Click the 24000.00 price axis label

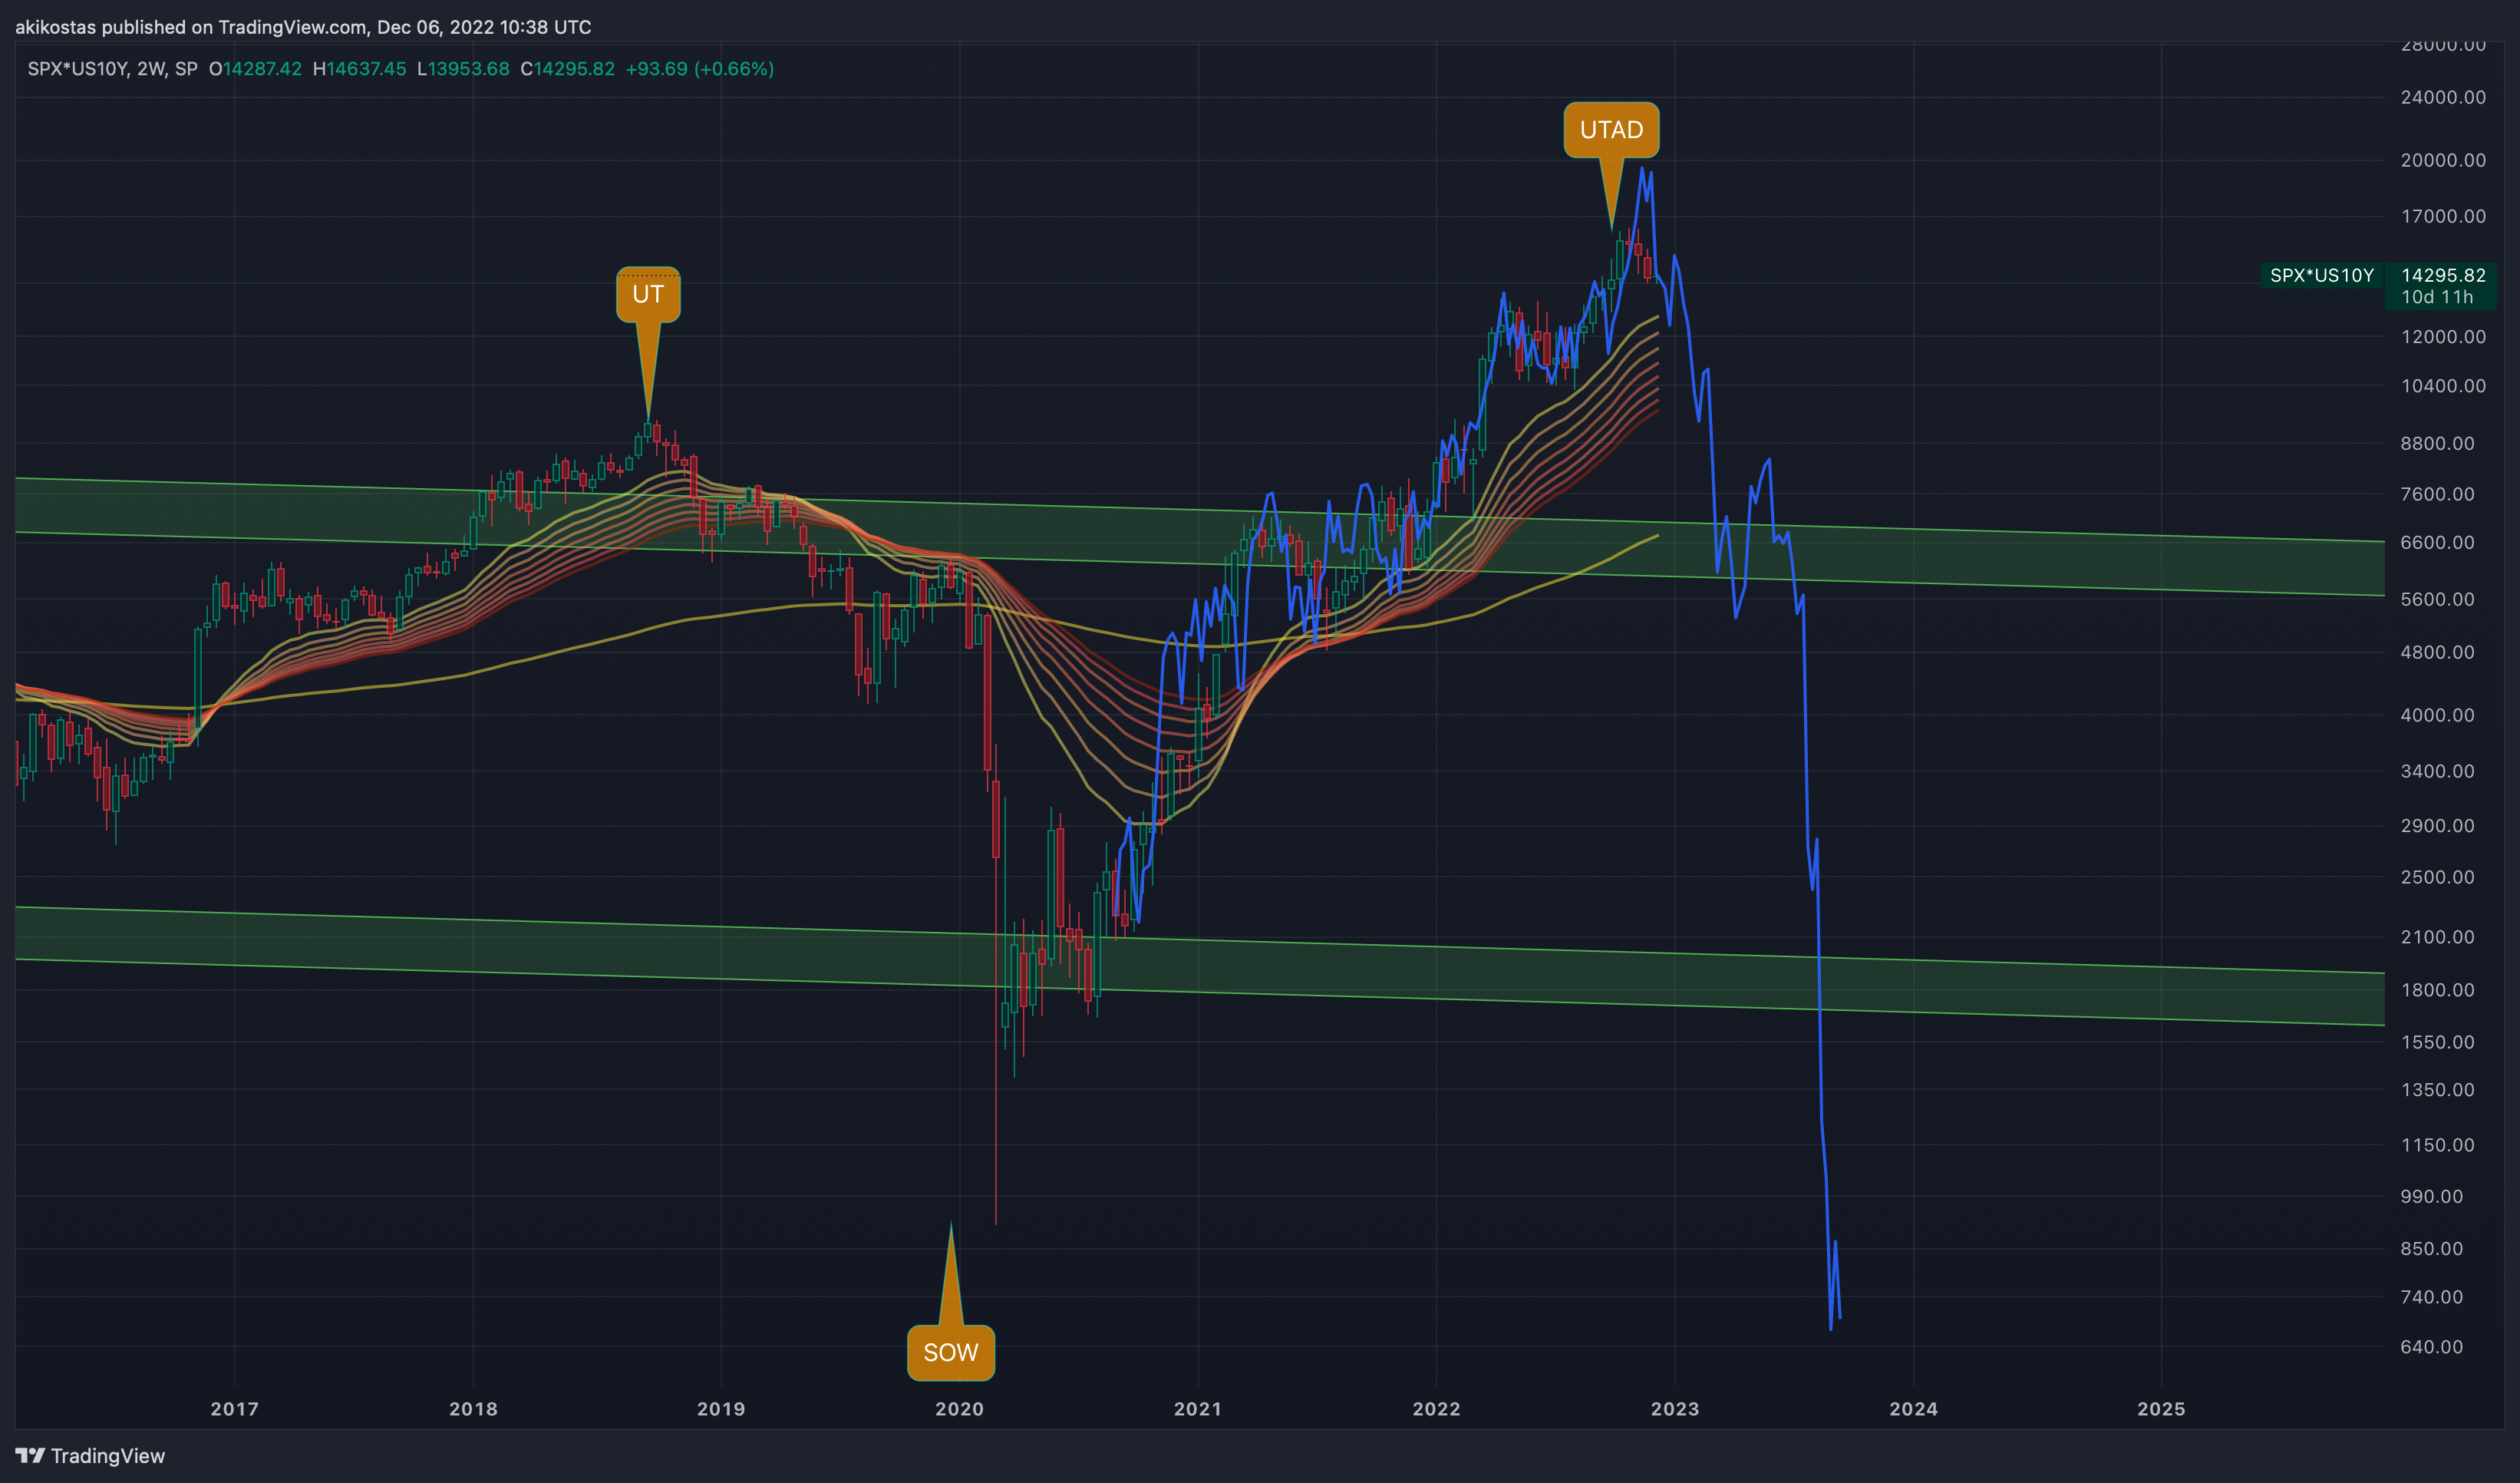click(2443, 97)
